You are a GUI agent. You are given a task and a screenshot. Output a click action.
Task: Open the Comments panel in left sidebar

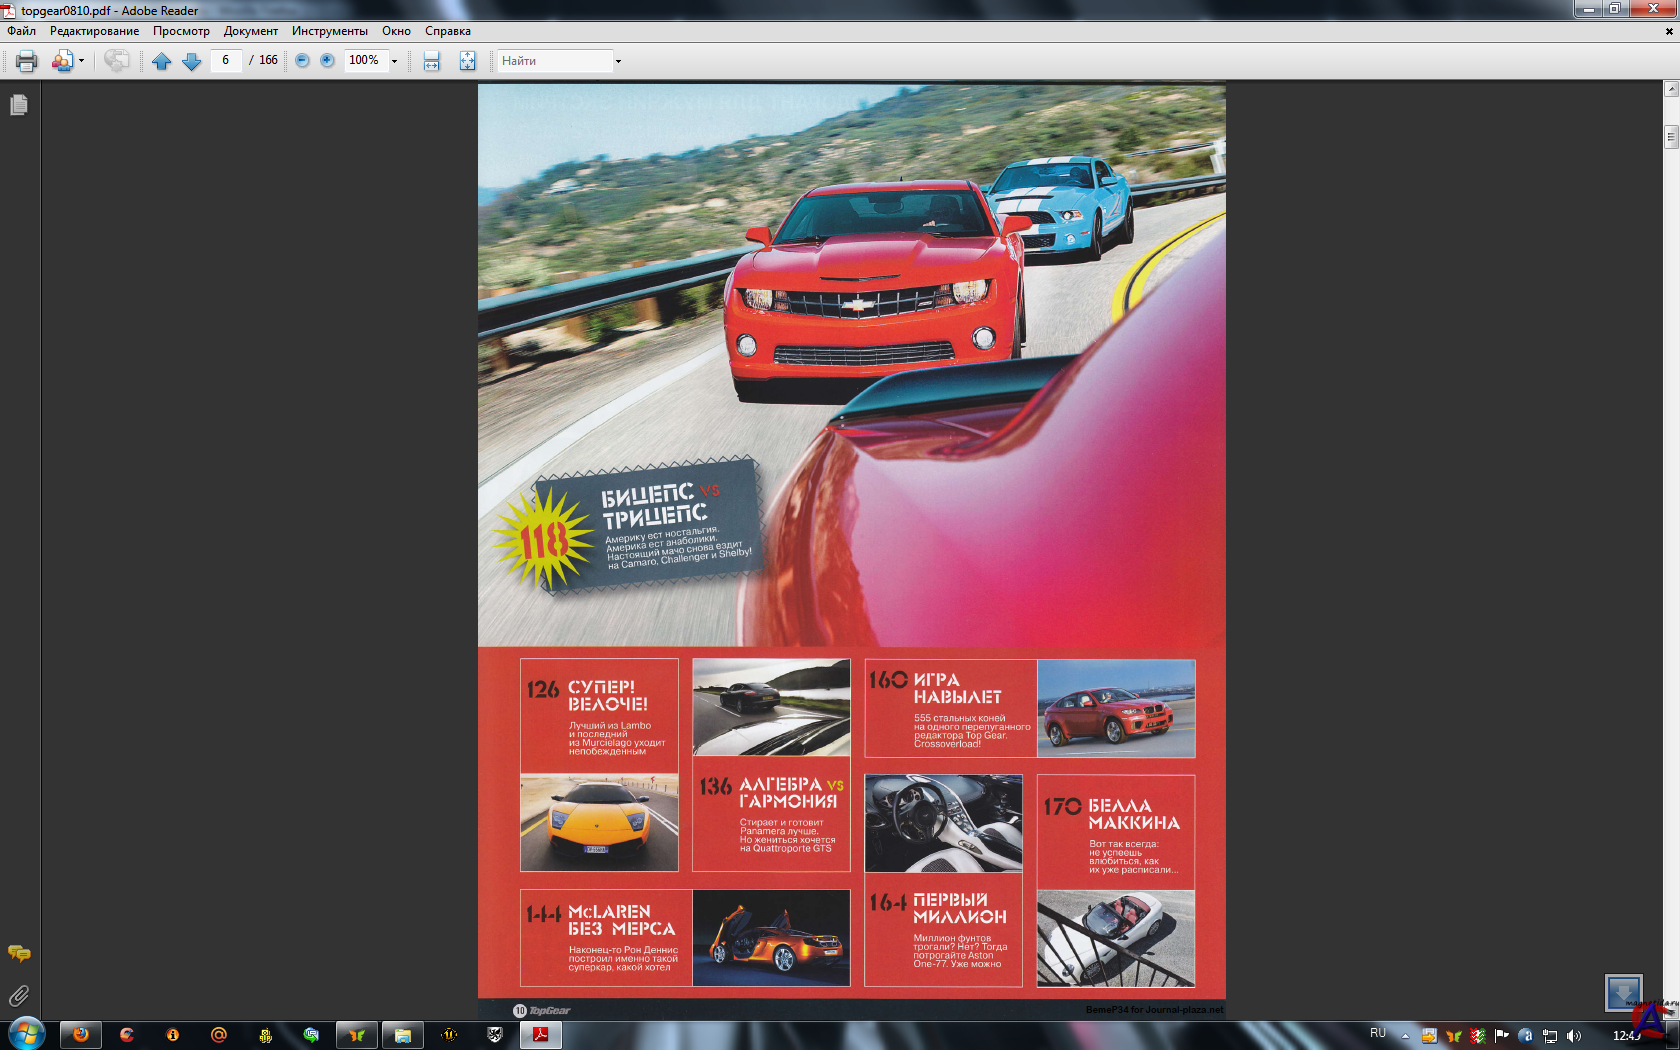[19, 954]
